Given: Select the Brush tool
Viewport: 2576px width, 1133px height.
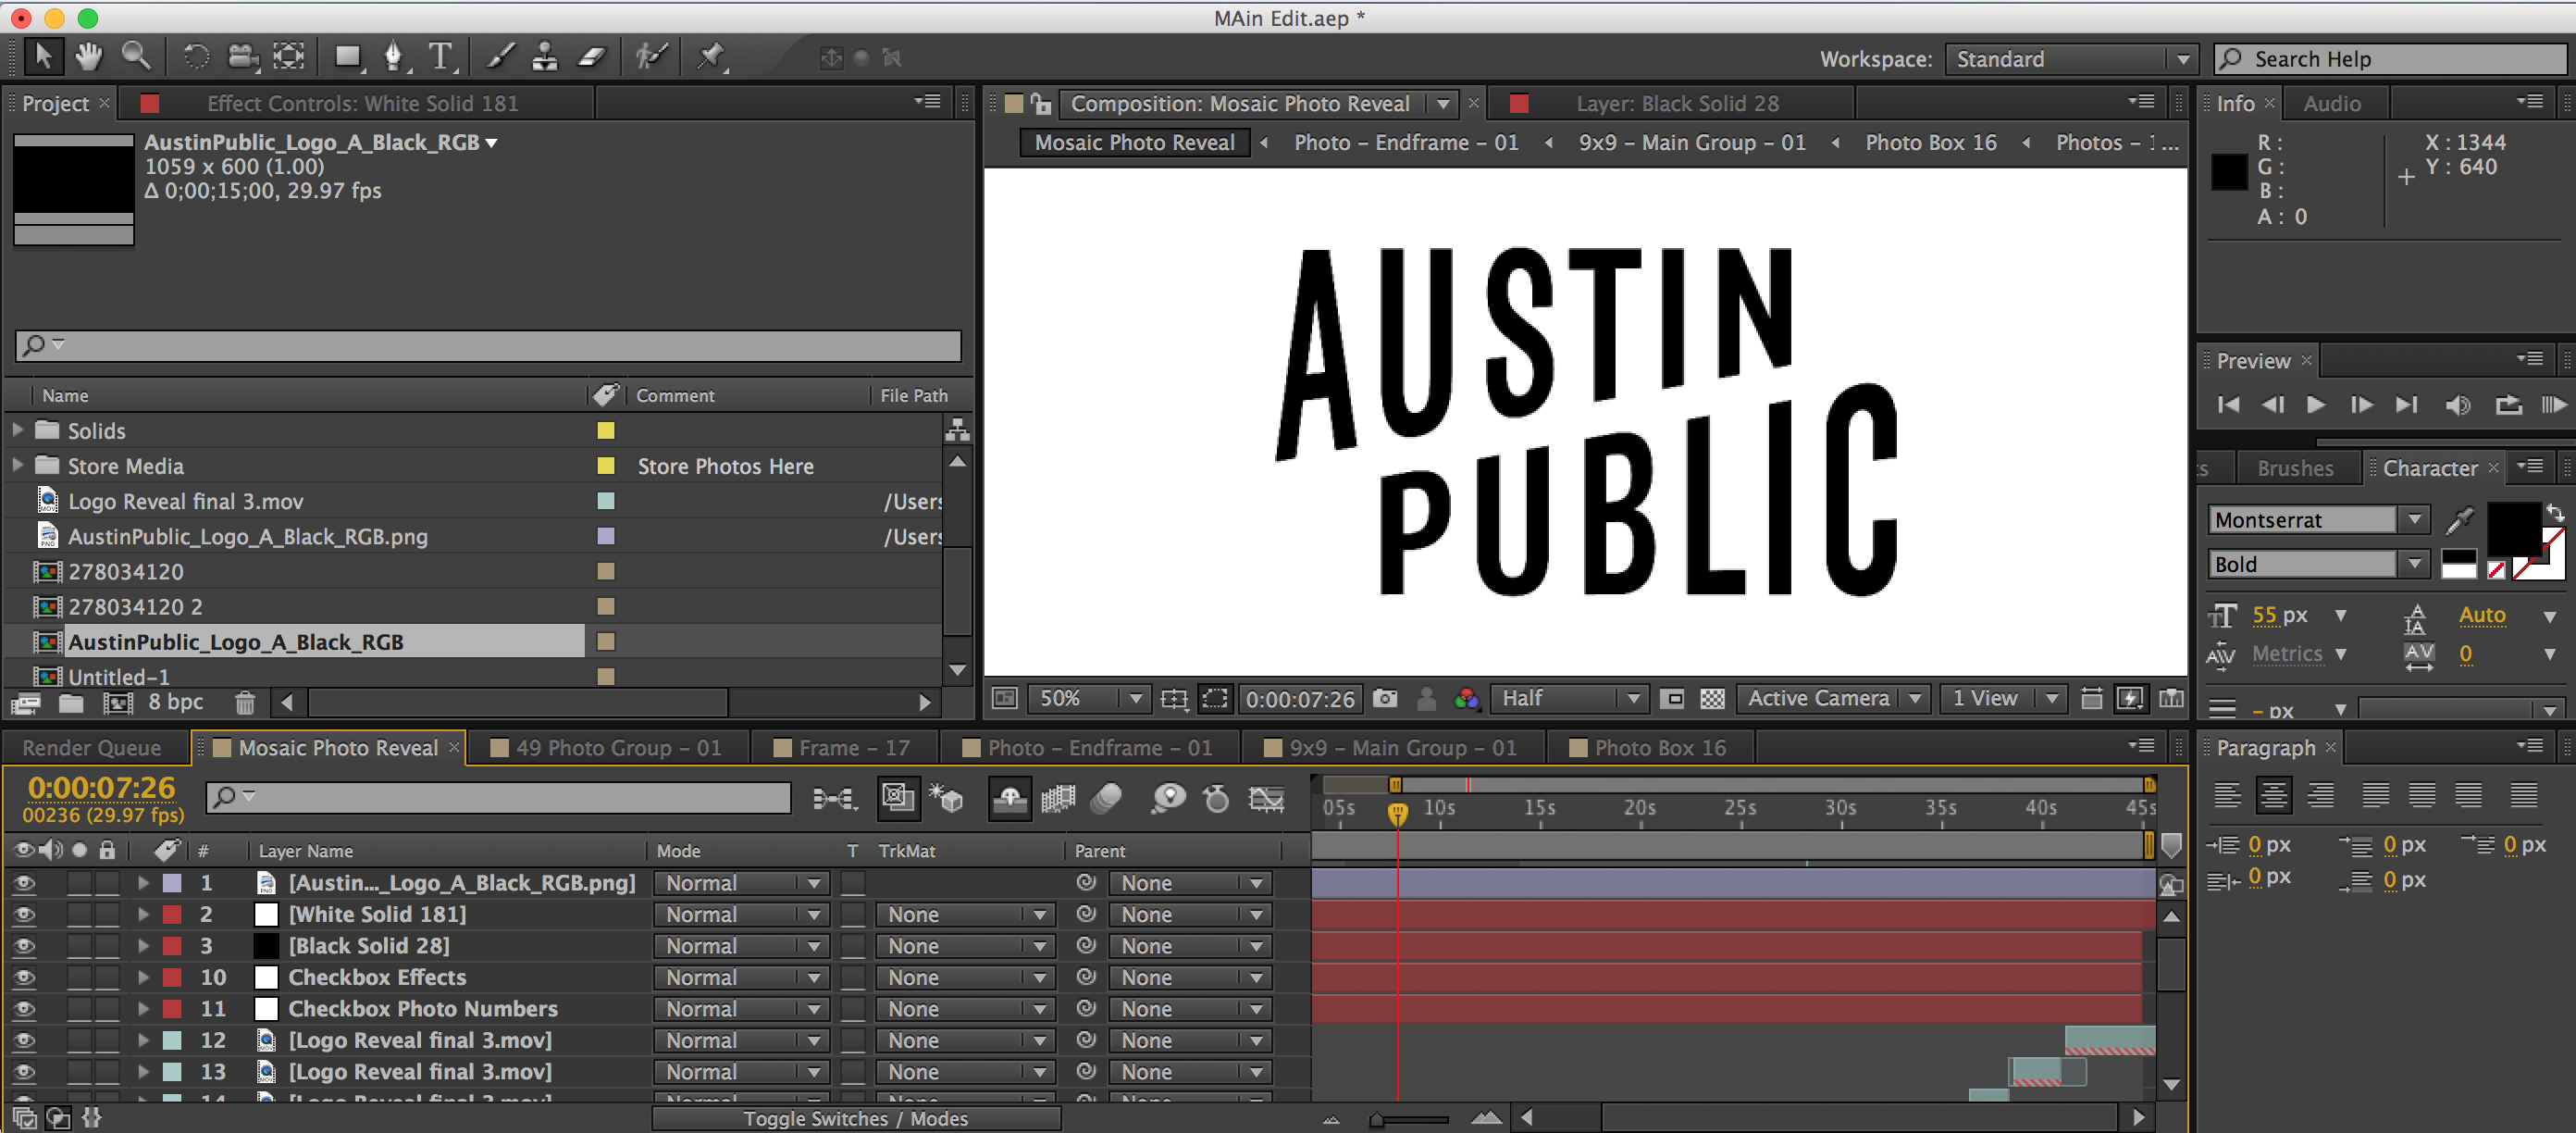Looking at the screenshot, I should pyautogui.click(x=500, y=57).
